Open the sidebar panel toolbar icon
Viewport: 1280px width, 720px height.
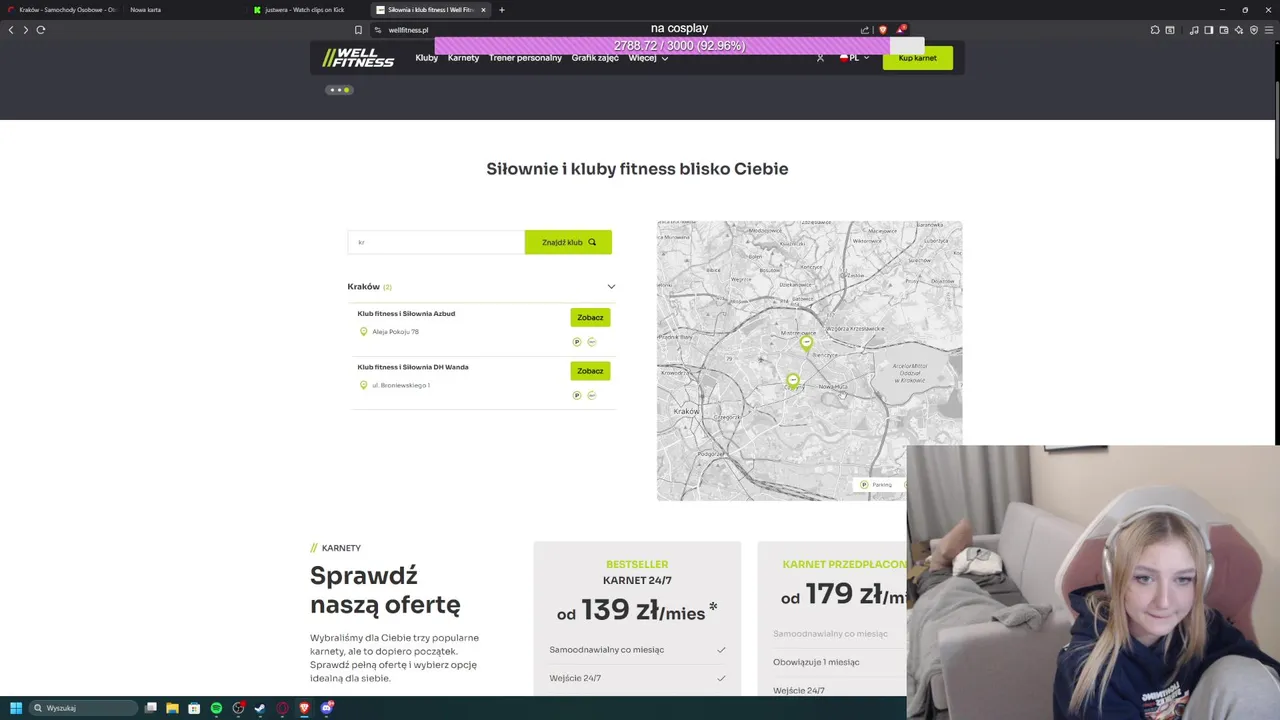[x=1208, y=30]
